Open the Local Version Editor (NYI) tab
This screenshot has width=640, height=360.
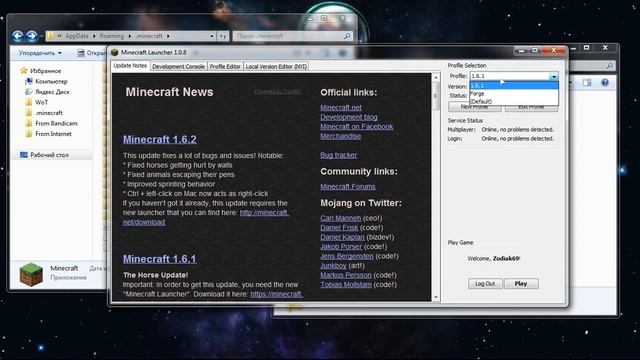coord(276,67)
